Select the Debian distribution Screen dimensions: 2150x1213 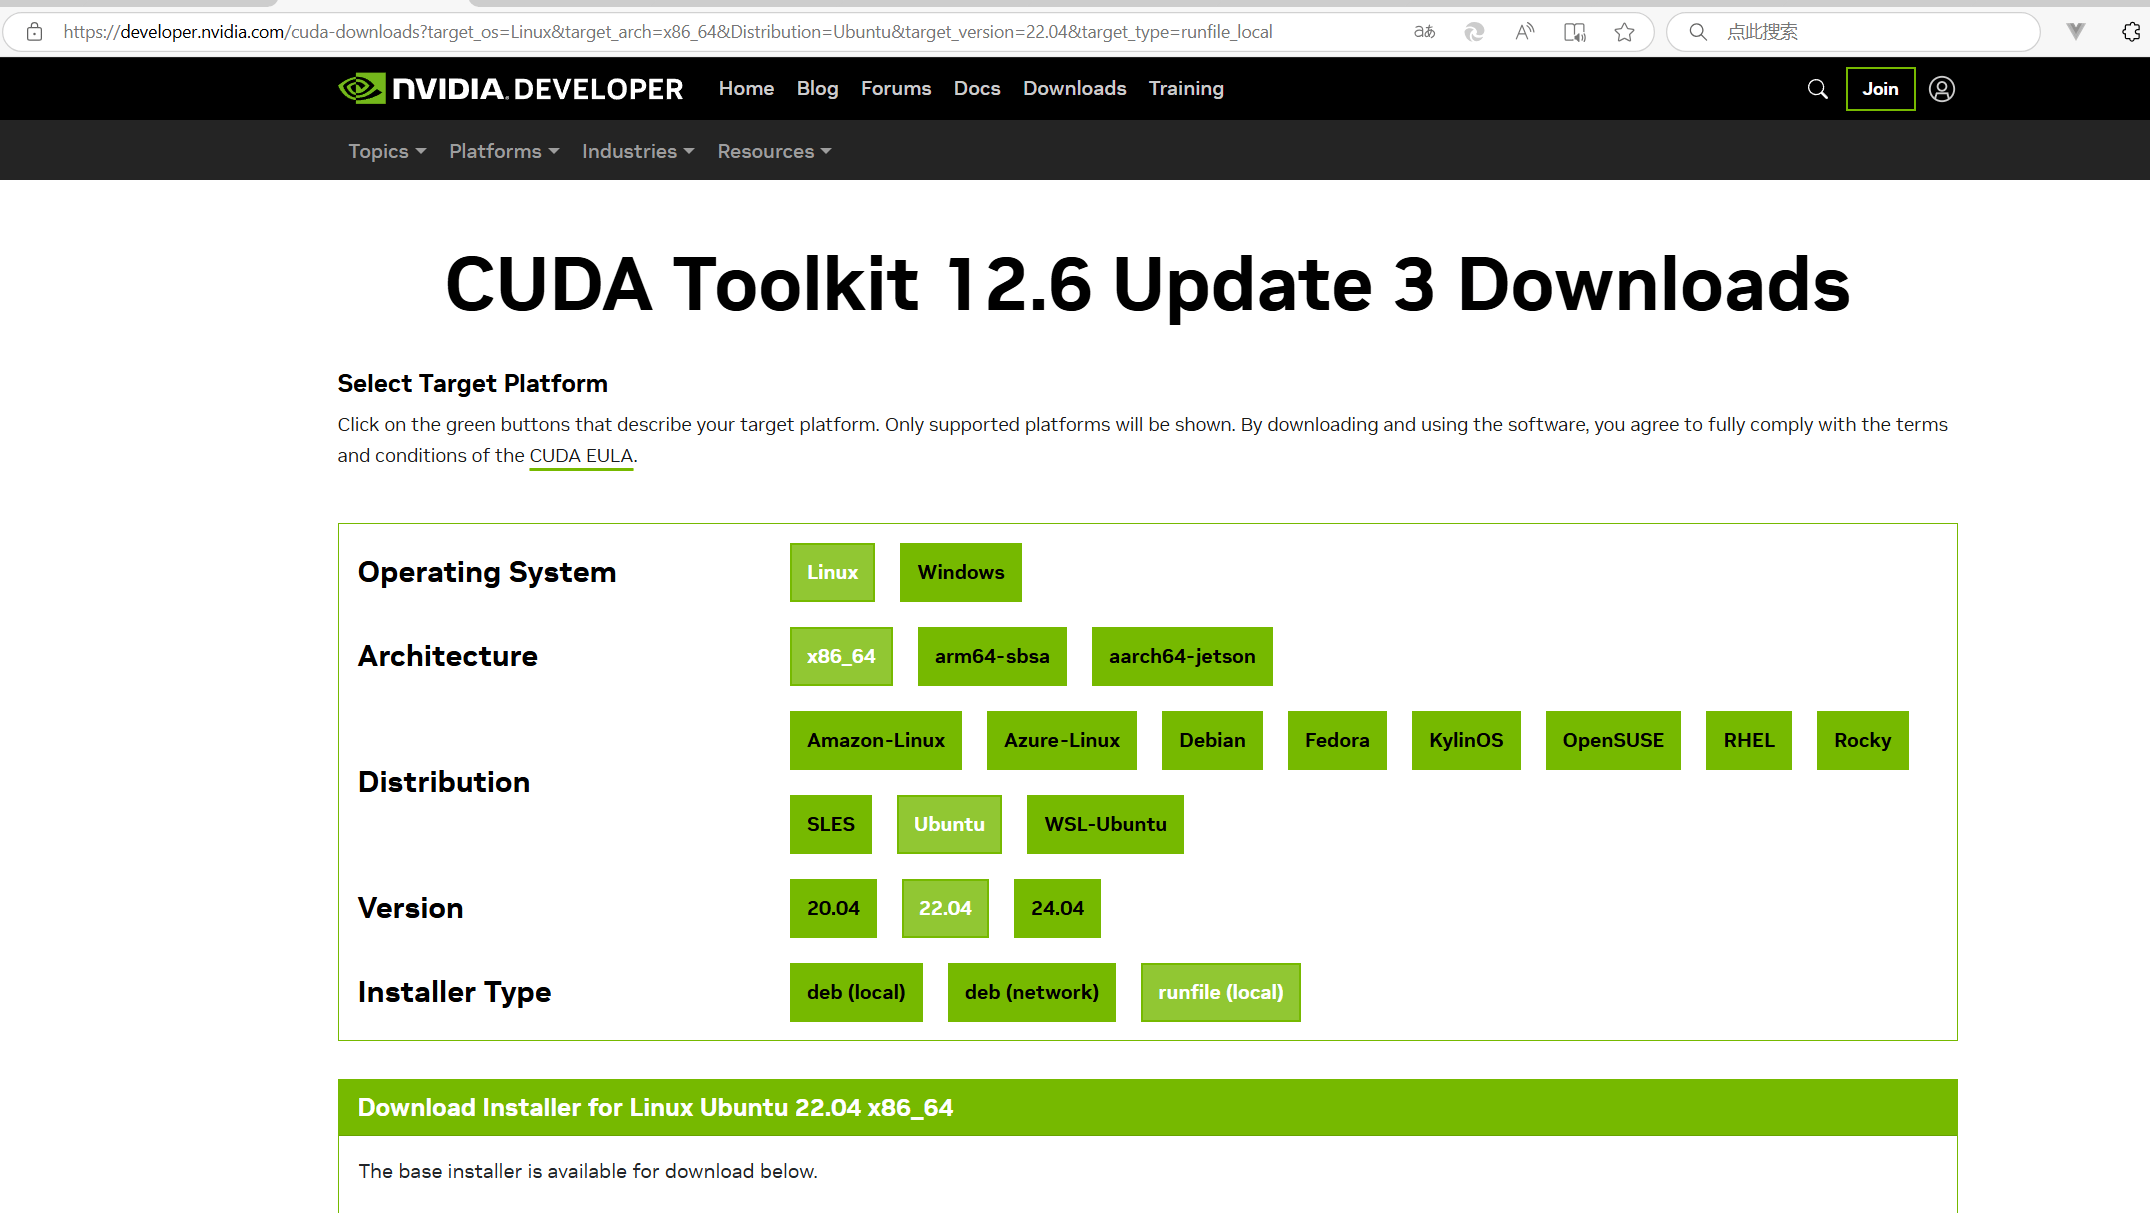(1212, 740)
